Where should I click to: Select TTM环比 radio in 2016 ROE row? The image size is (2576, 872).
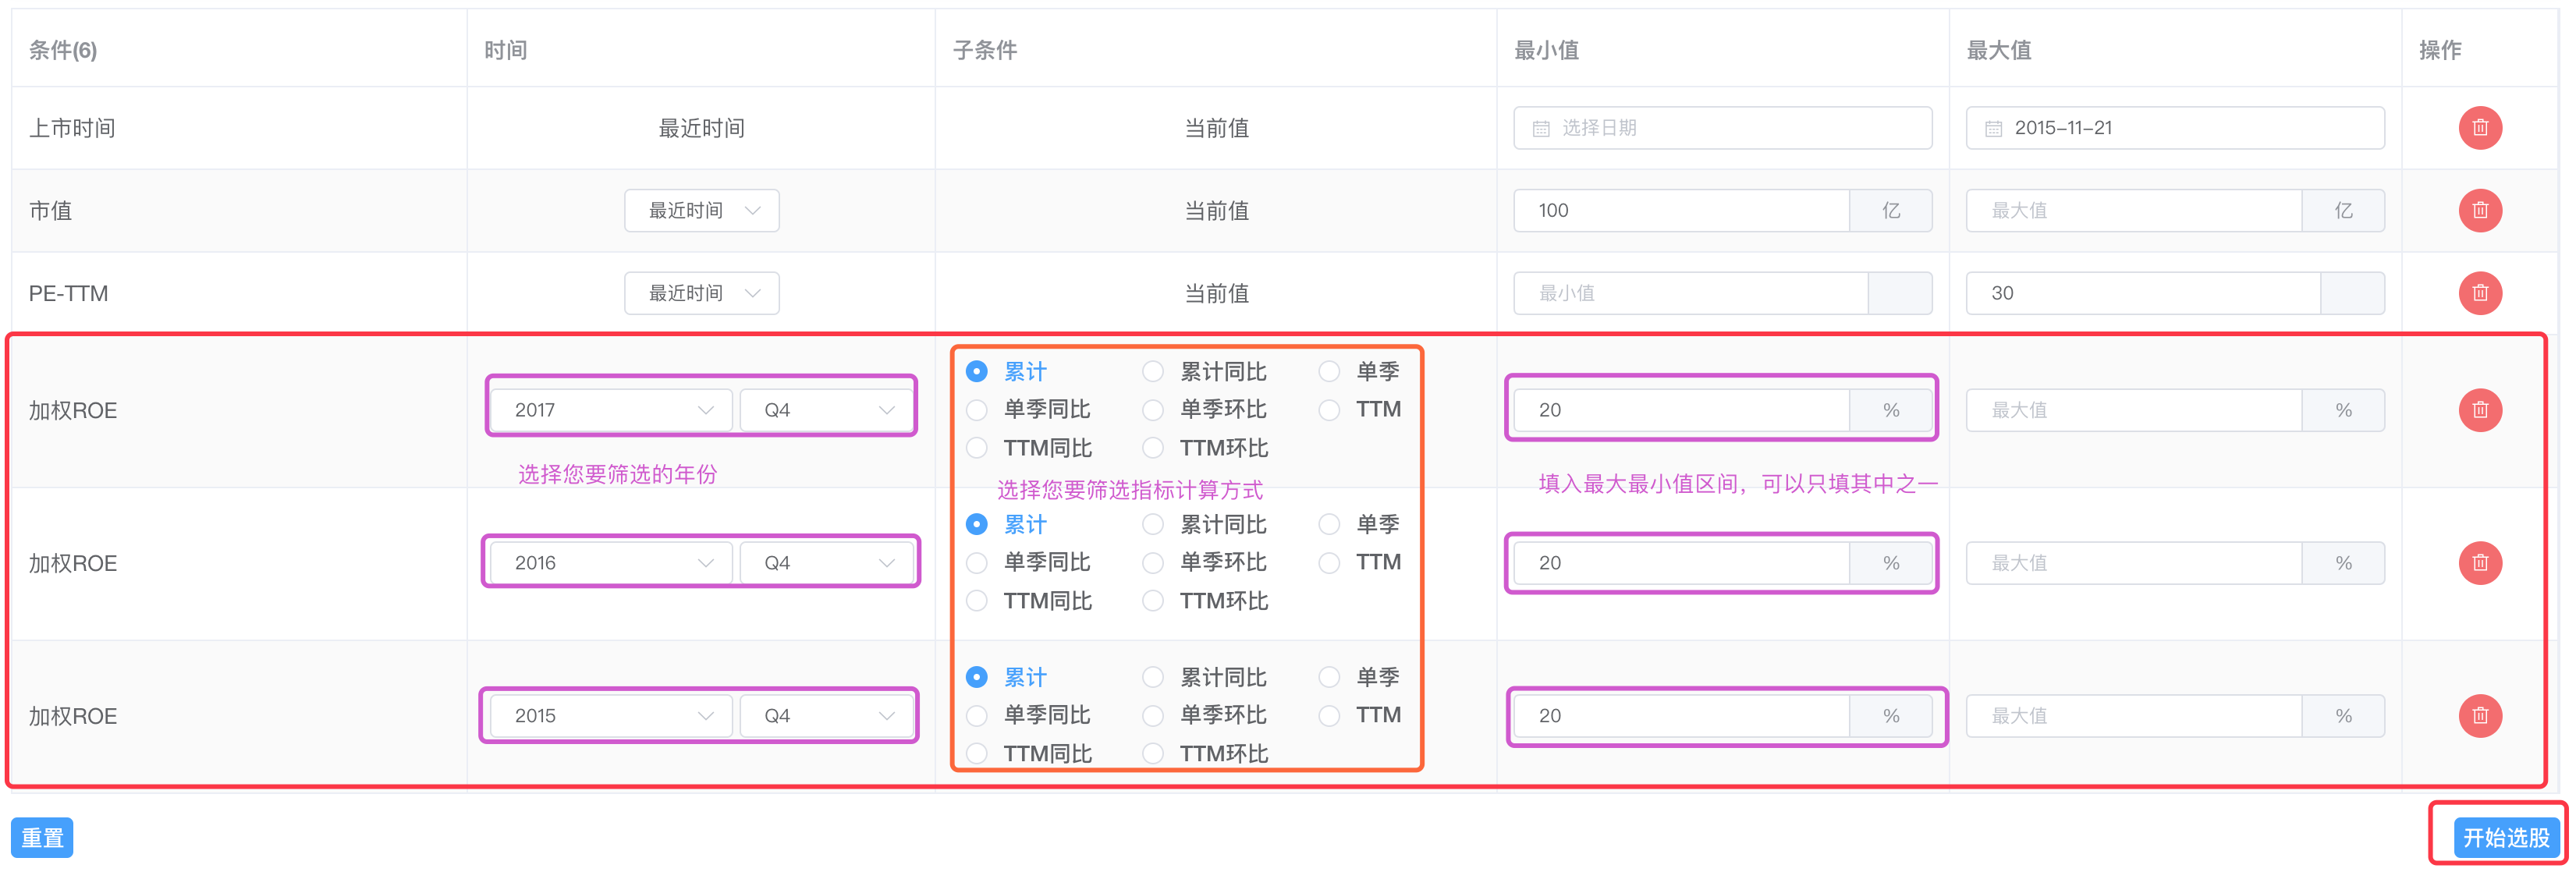point(1153,601)
